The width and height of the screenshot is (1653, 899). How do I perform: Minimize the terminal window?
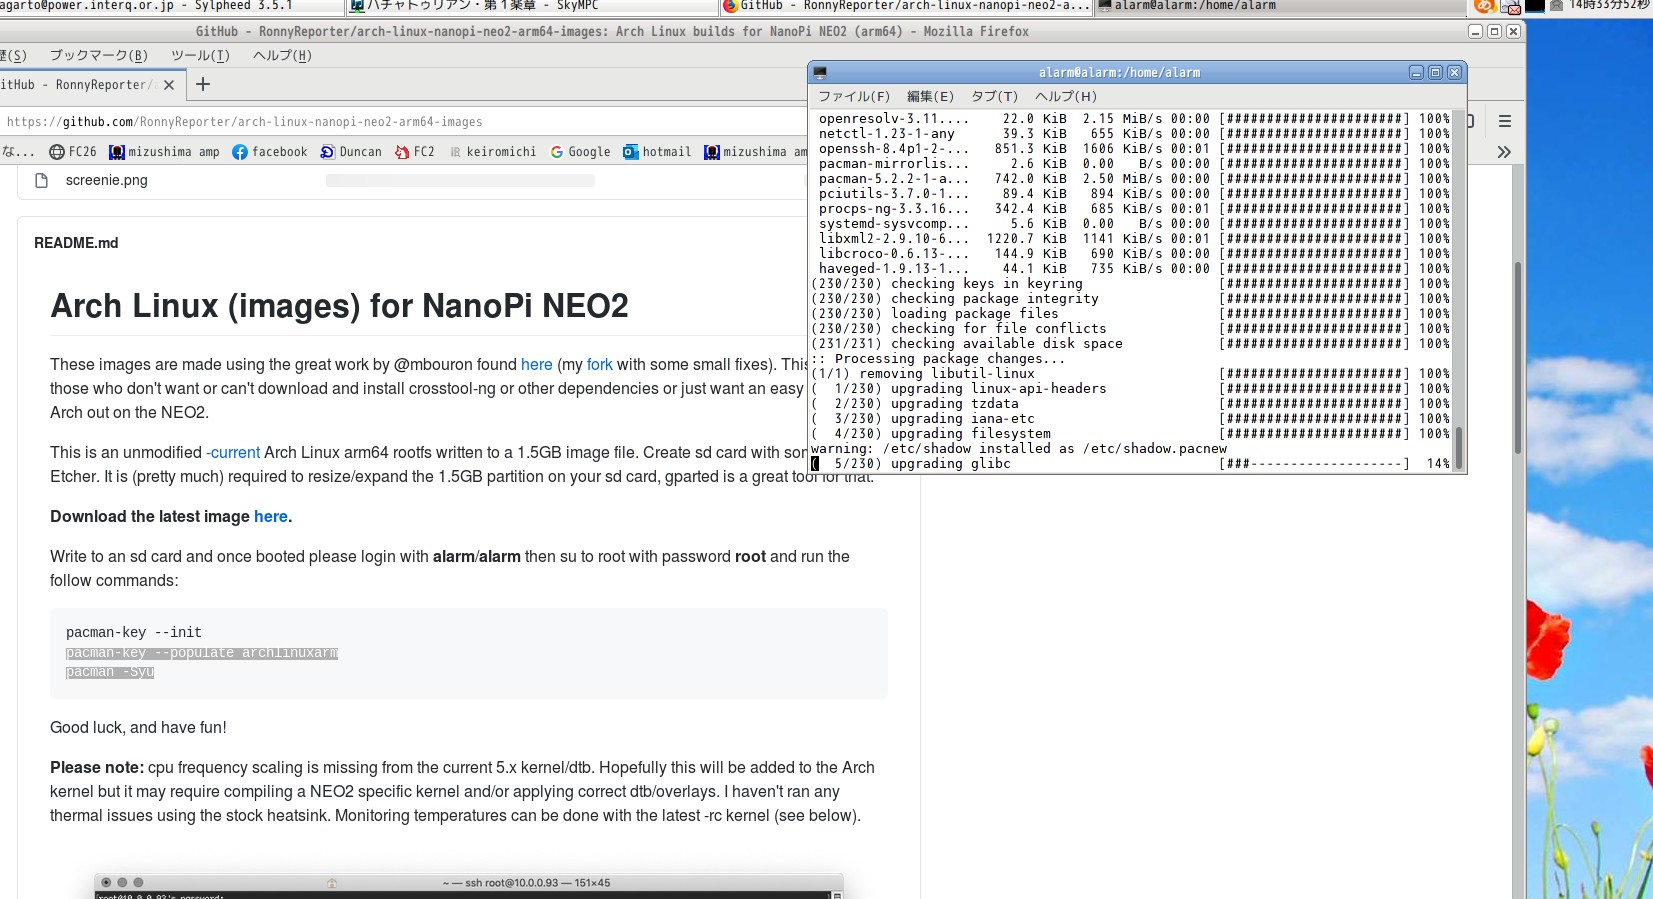pyautogui.click(x=1416, y=73)
